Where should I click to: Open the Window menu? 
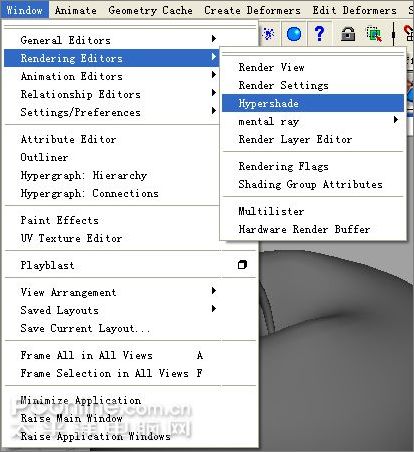[25, 10]
